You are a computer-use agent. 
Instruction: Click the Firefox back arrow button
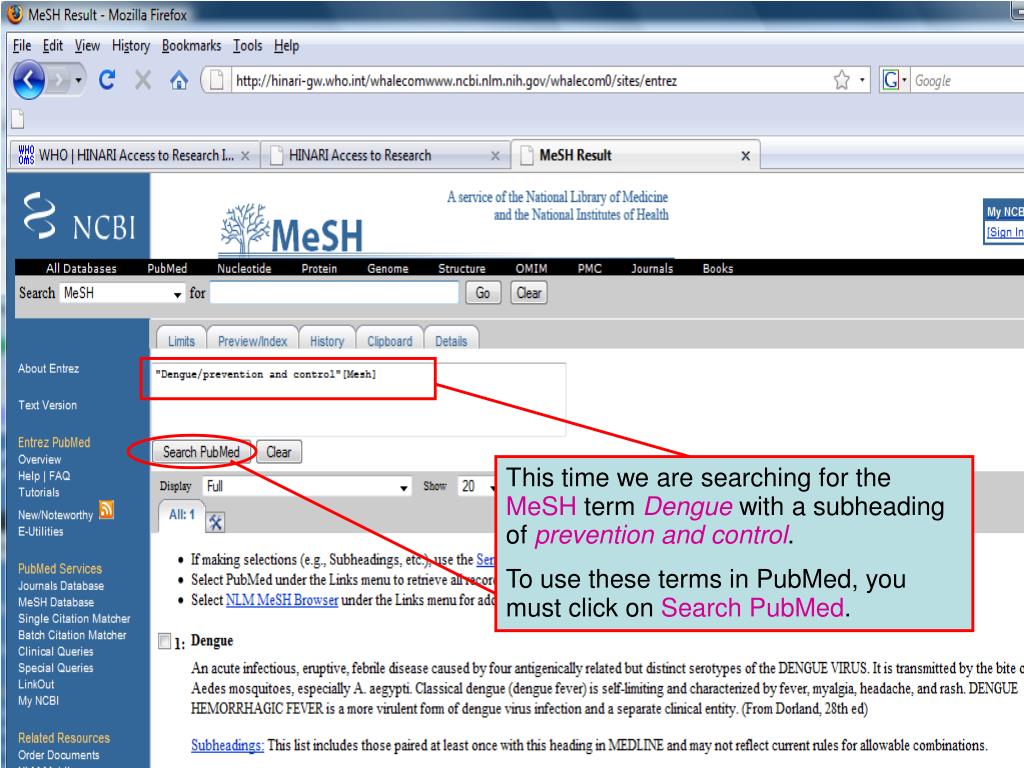point(29,80)
